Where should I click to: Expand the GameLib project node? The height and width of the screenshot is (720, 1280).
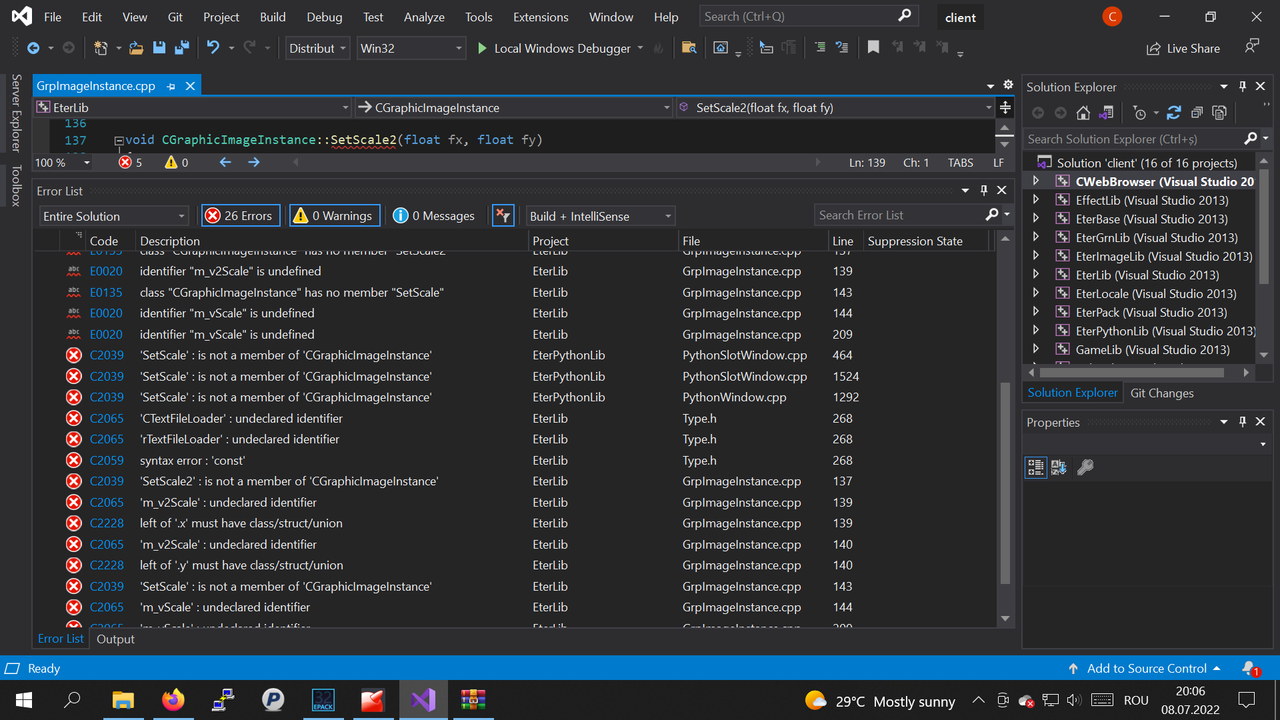point(1036,350)
